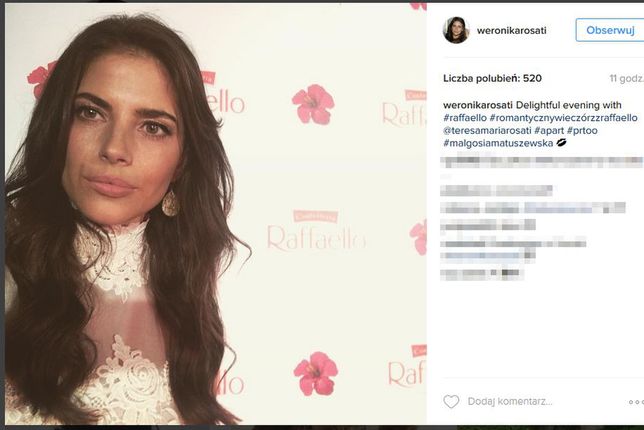Click the Raffaello logo in photo center

(317, 231)
